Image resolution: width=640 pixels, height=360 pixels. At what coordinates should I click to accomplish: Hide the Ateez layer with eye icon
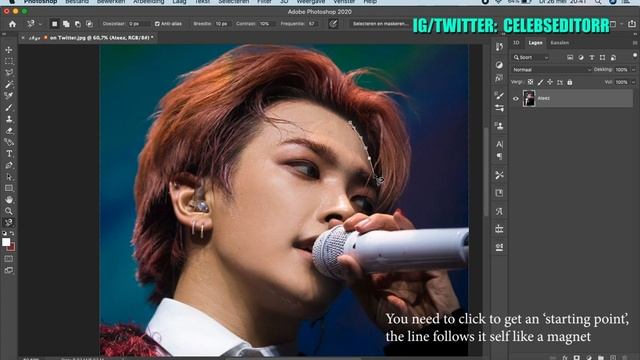click(516, 98)
